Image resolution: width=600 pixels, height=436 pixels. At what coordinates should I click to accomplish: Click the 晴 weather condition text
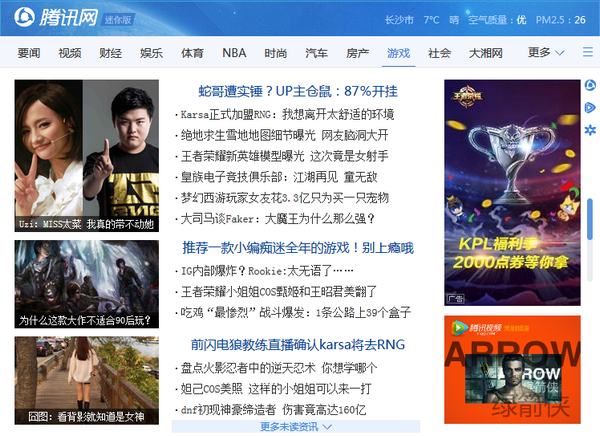click(454, 20)
